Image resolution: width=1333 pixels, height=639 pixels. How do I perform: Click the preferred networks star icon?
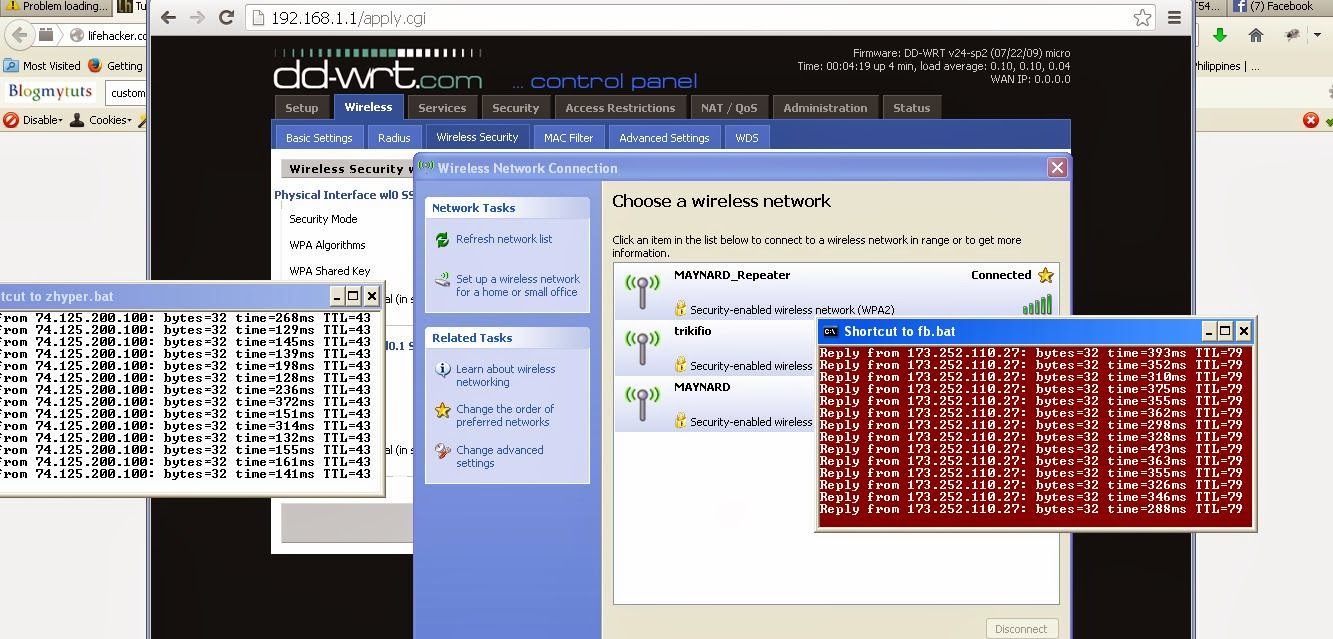(x=442, y=410)
